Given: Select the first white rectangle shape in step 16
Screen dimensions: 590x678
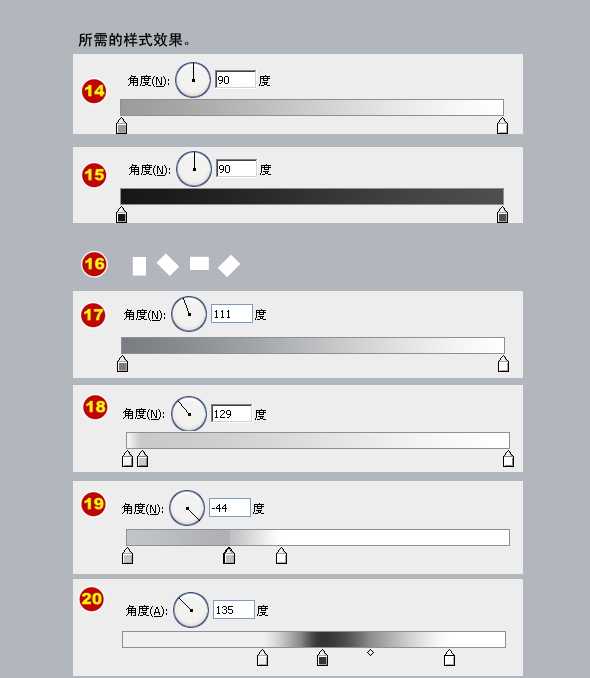Looking at the screenshot, I should [139, 266].
